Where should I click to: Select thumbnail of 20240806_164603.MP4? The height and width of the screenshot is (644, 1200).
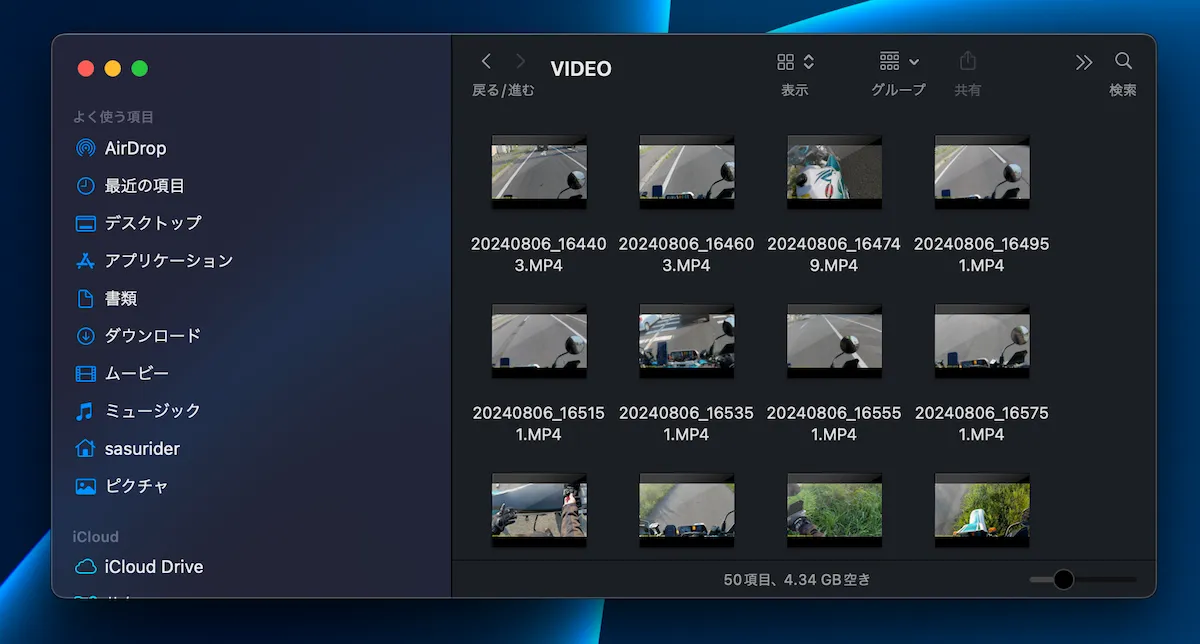click(x=687, y=172)
